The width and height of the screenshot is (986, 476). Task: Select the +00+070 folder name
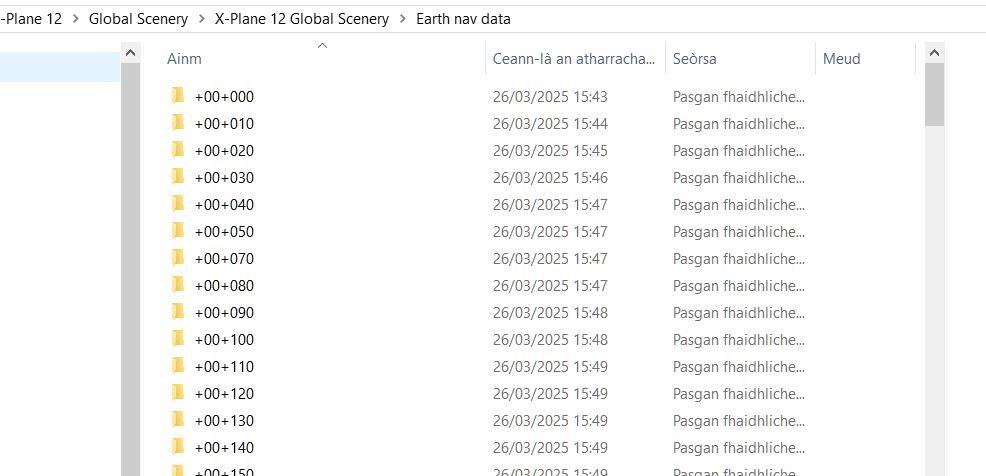click(224, 258)
